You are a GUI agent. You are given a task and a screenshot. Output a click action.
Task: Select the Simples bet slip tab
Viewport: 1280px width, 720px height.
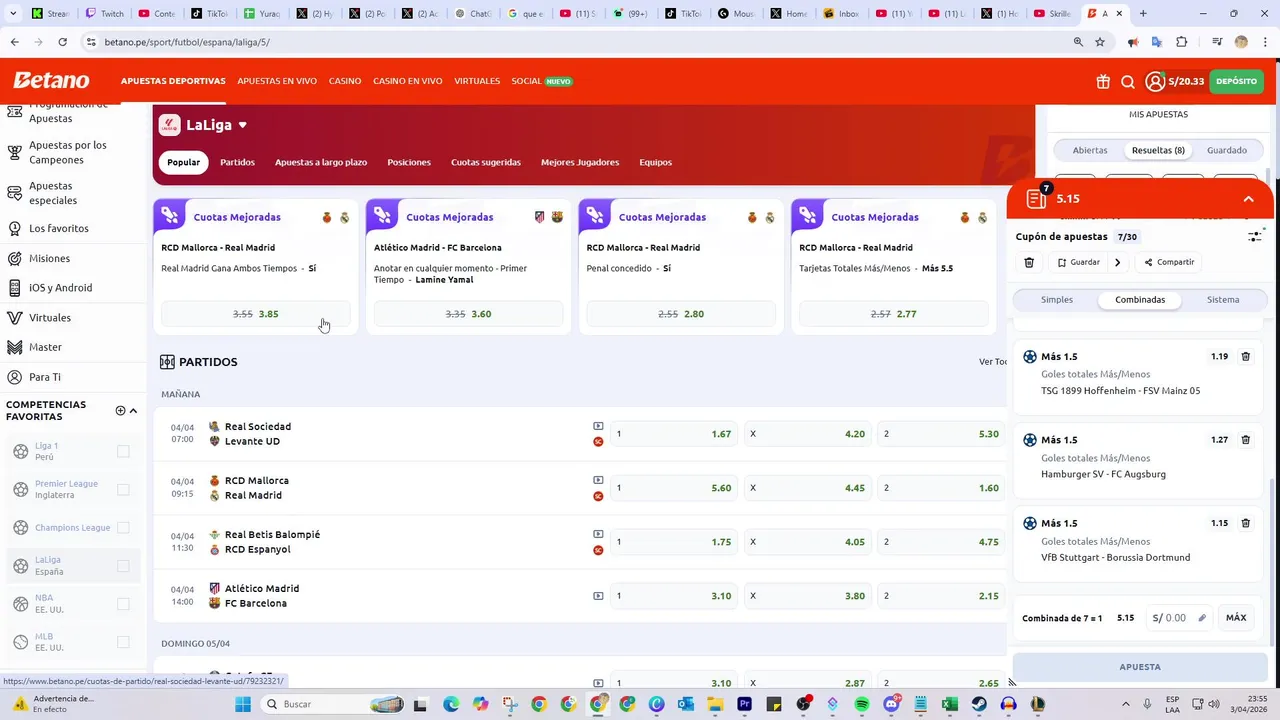coord(1057,300)
